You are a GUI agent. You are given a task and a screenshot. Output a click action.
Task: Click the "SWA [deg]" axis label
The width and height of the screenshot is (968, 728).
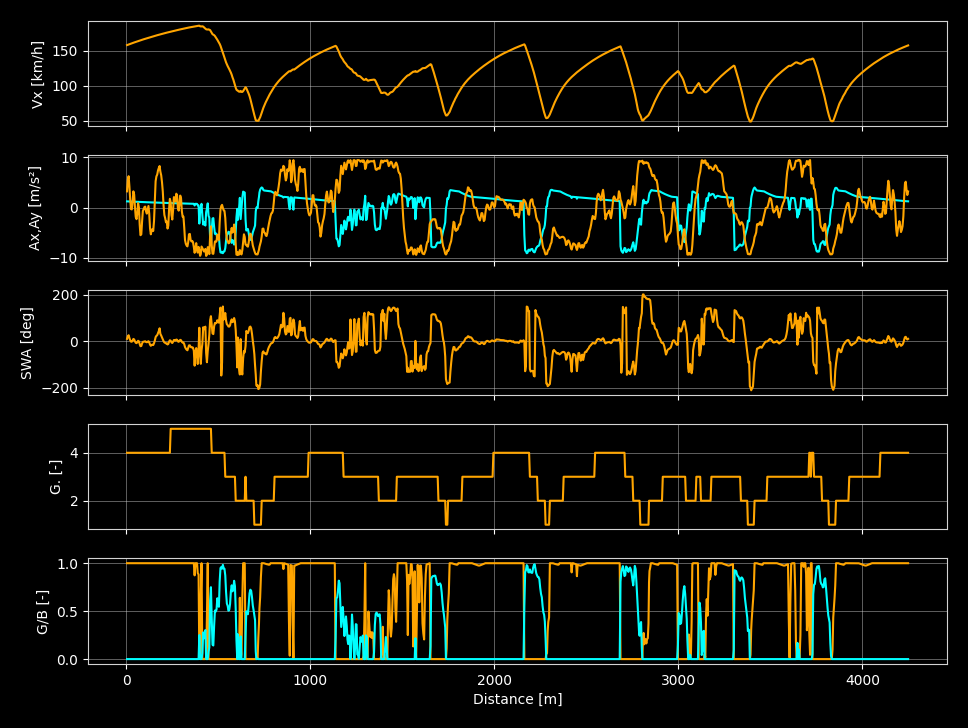[x=26, y=343]
